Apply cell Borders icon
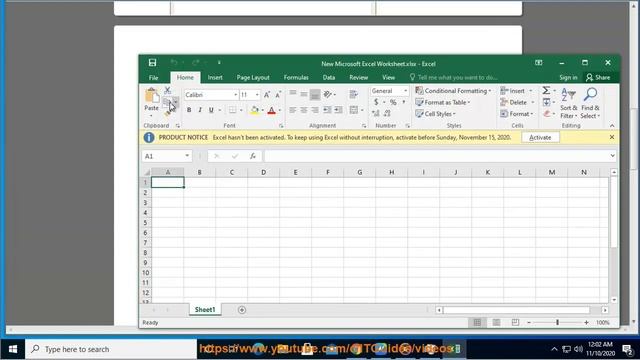 tap(232, 110)
